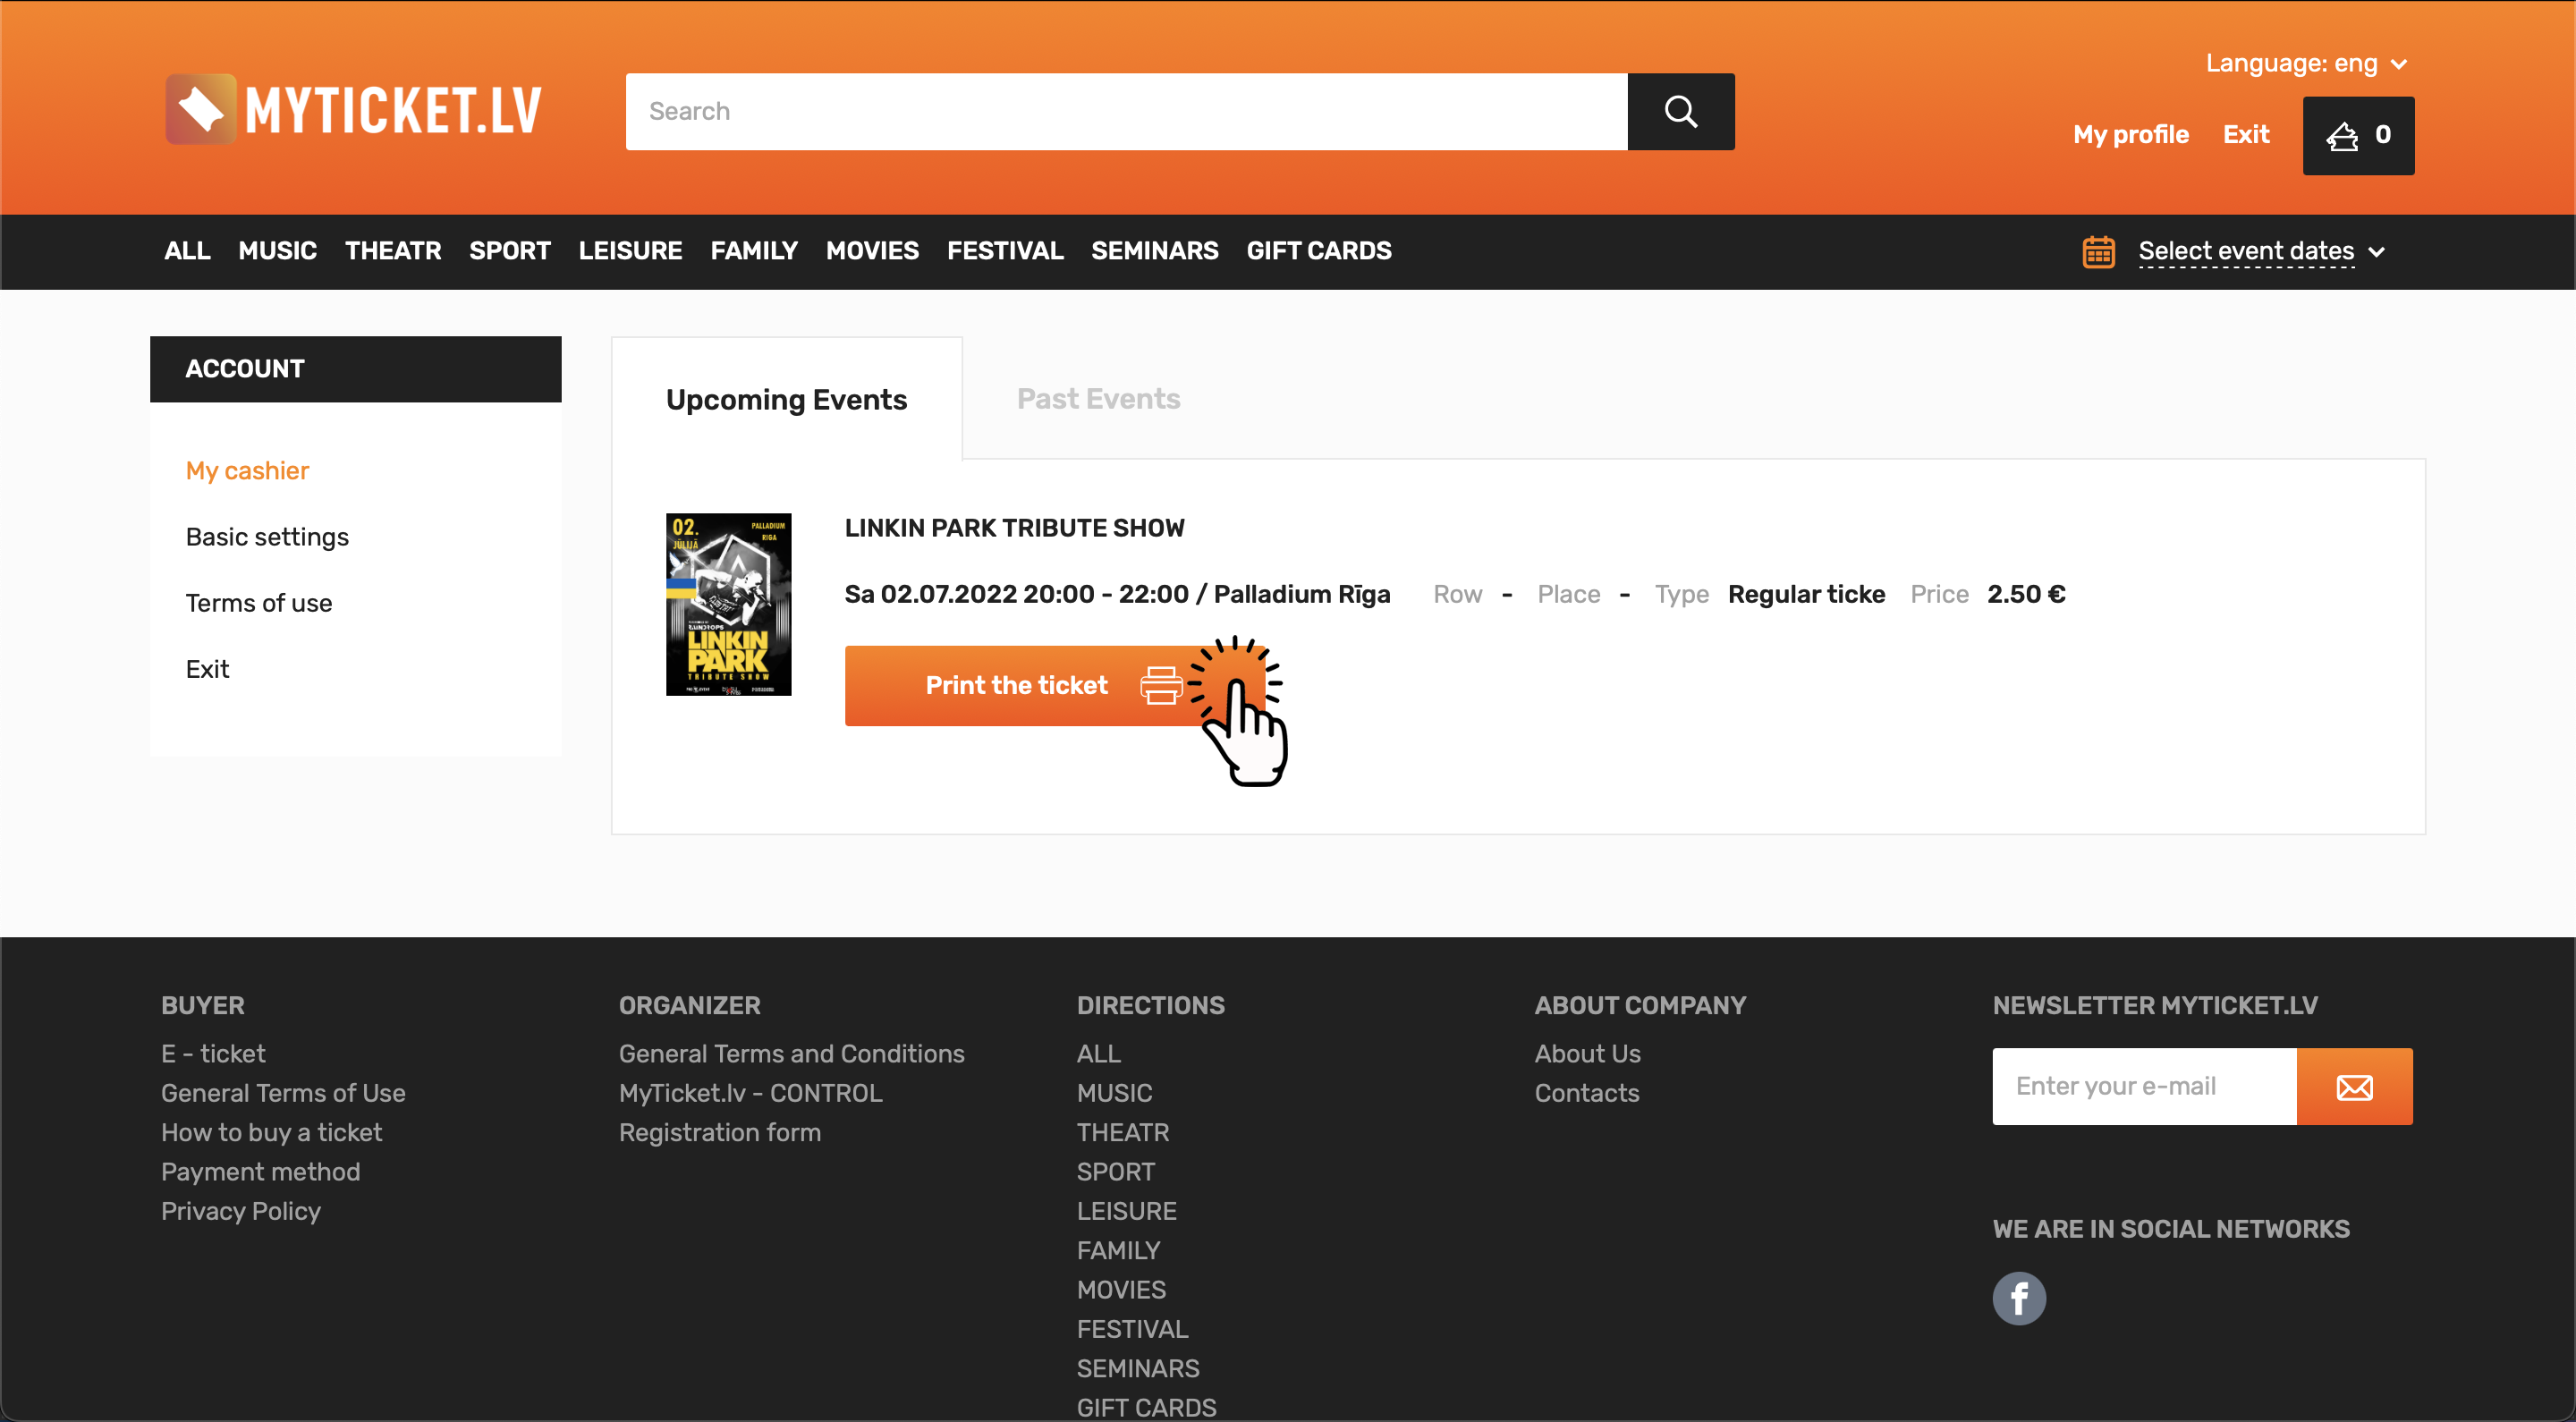Open the LEISURE category in the top menu
Image resolution: width=2576 pixels, height=1422 pixels.
coord(630,251)
